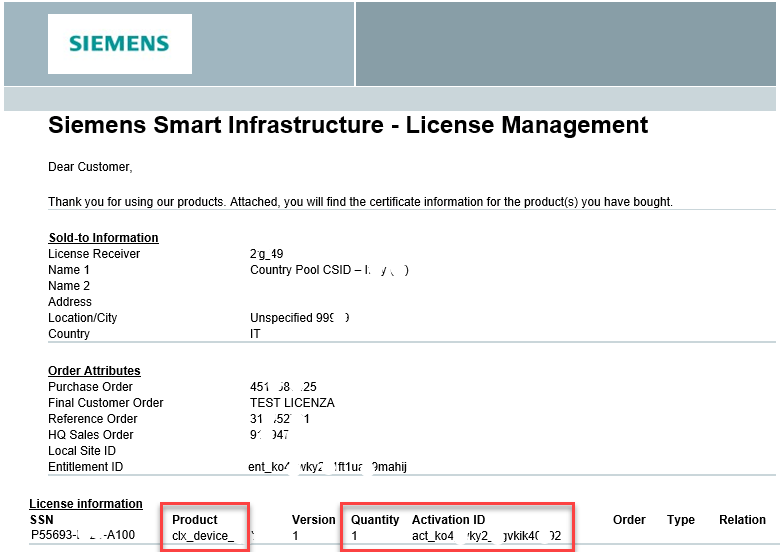780x552 pixels.
Task: Select the SSN value P55693
Action: tap(83, 535)
